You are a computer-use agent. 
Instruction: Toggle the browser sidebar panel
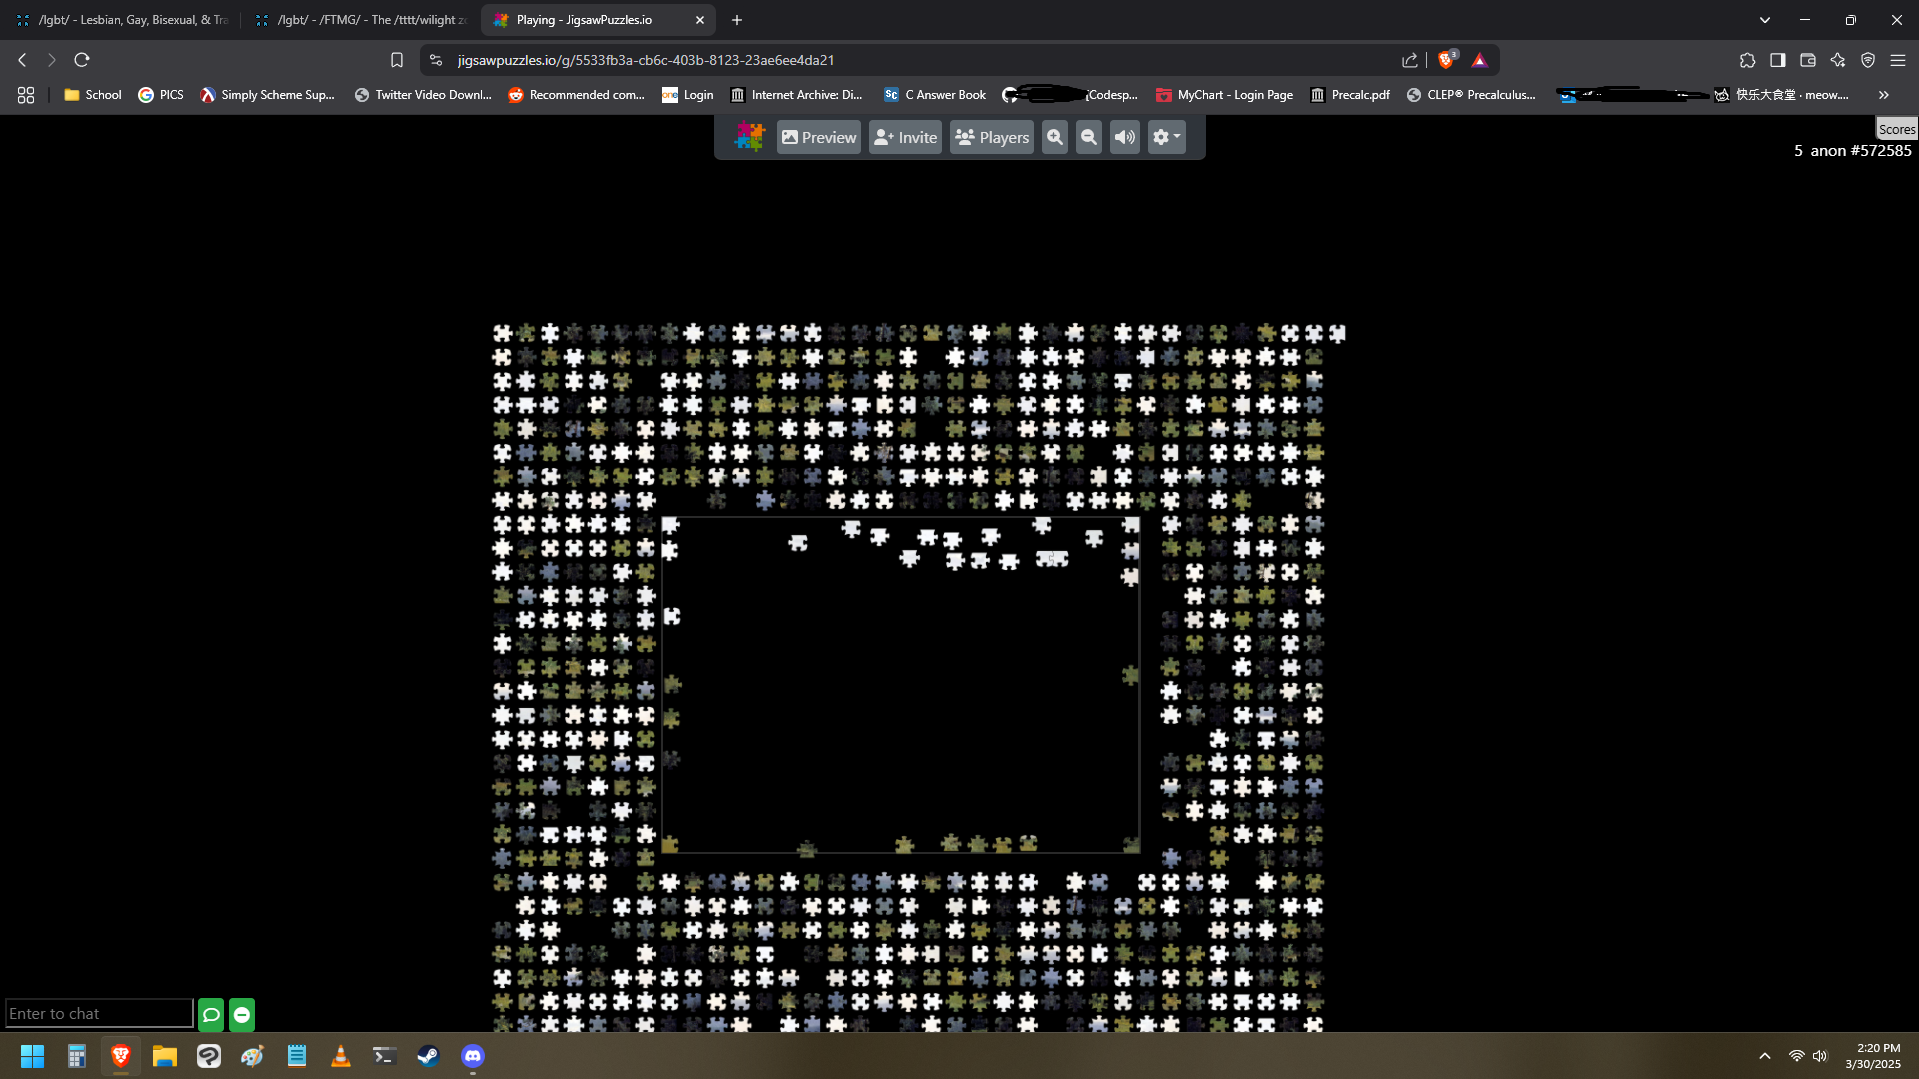(1777, 60)
